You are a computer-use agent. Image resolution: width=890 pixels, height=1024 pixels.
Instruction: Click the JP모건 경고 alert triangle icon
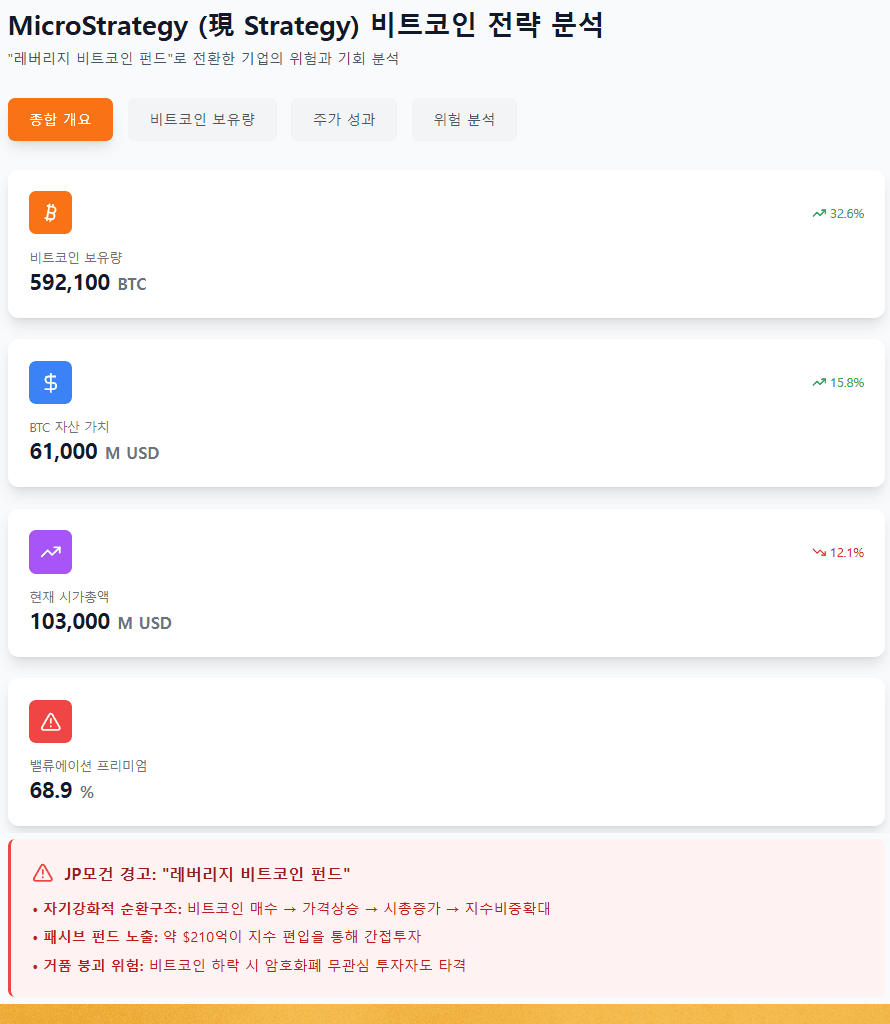[x=43, y=873]
